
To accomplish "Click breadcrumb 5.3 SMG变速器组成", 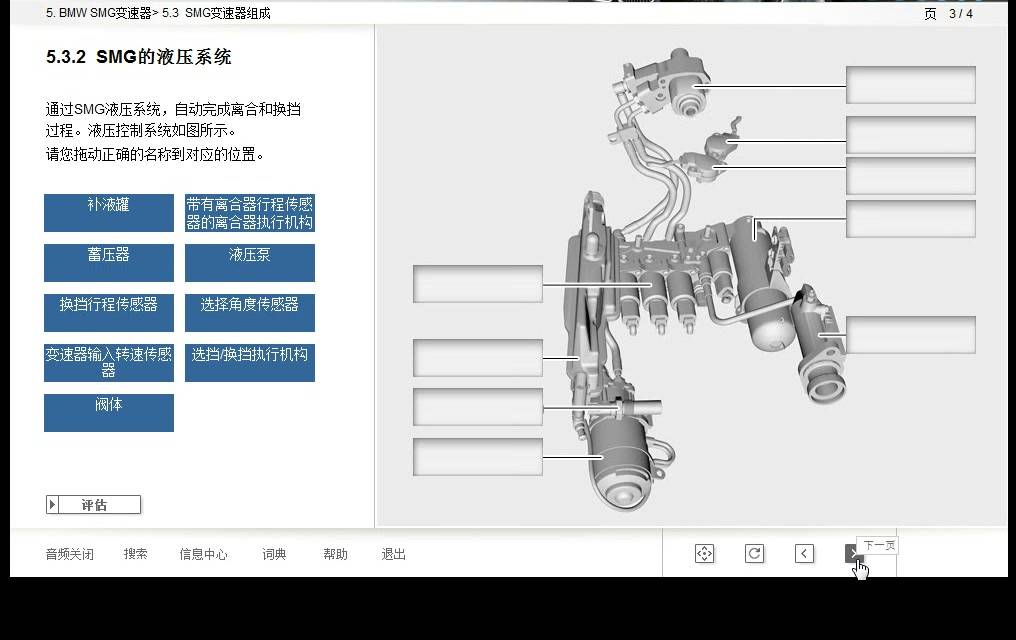I will (216, 13).
